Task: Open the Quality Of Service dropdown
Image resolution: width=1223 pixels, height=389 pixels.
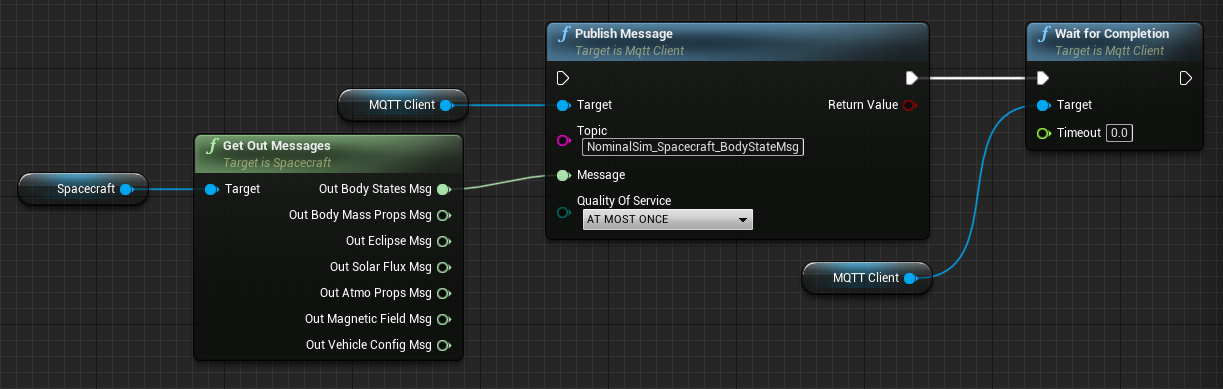Action: (x=667, y=219)
